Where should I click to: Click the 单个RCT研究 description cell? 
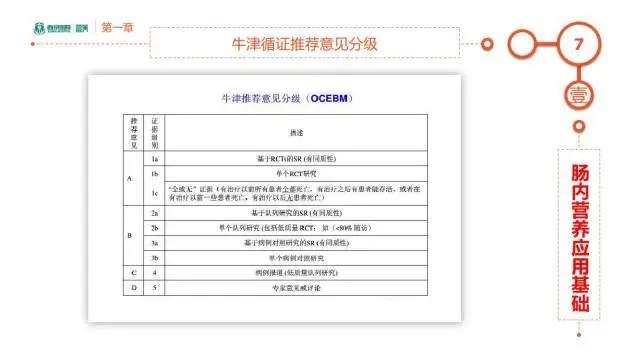pos(296,174)
